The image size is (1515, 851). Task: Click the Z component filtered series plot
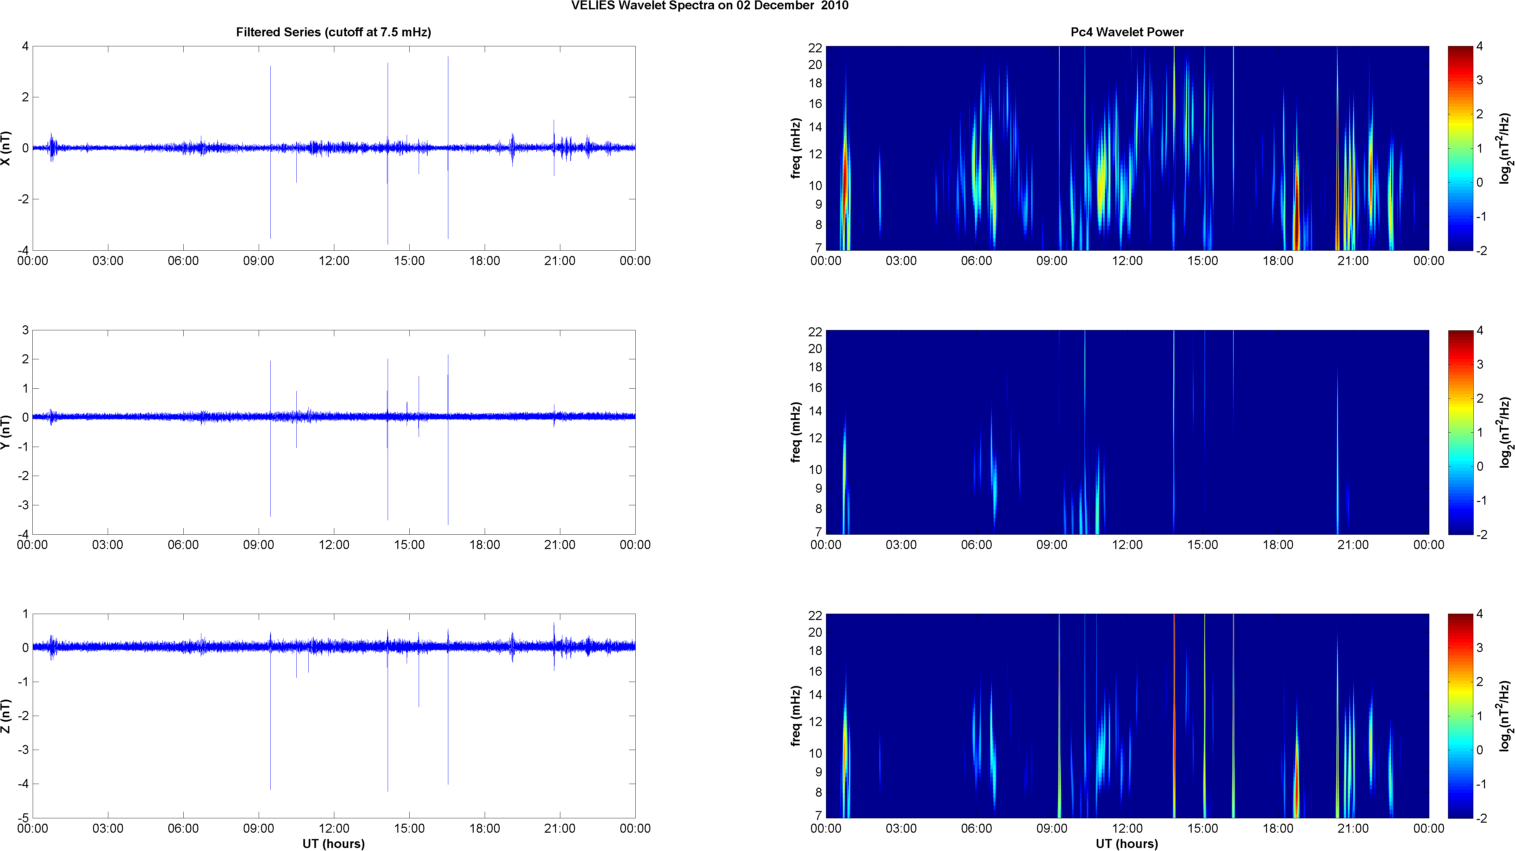tap(333, 716)
